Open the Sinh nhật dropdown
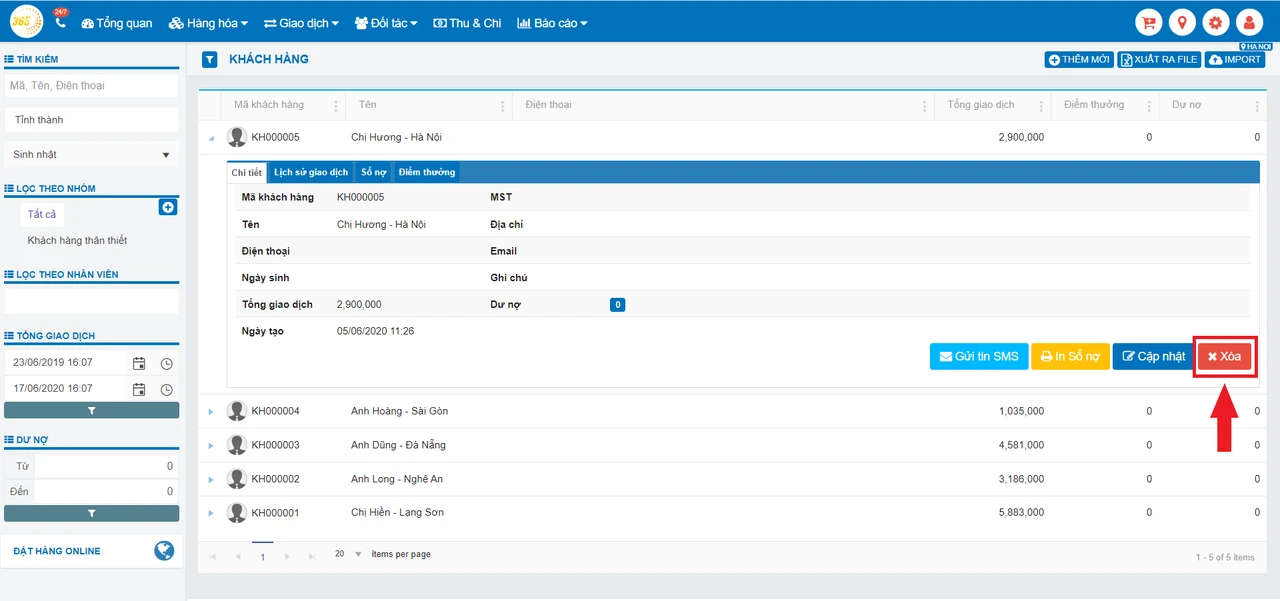This screenshot has width=1280, height=601. click(x=92, y=155)
